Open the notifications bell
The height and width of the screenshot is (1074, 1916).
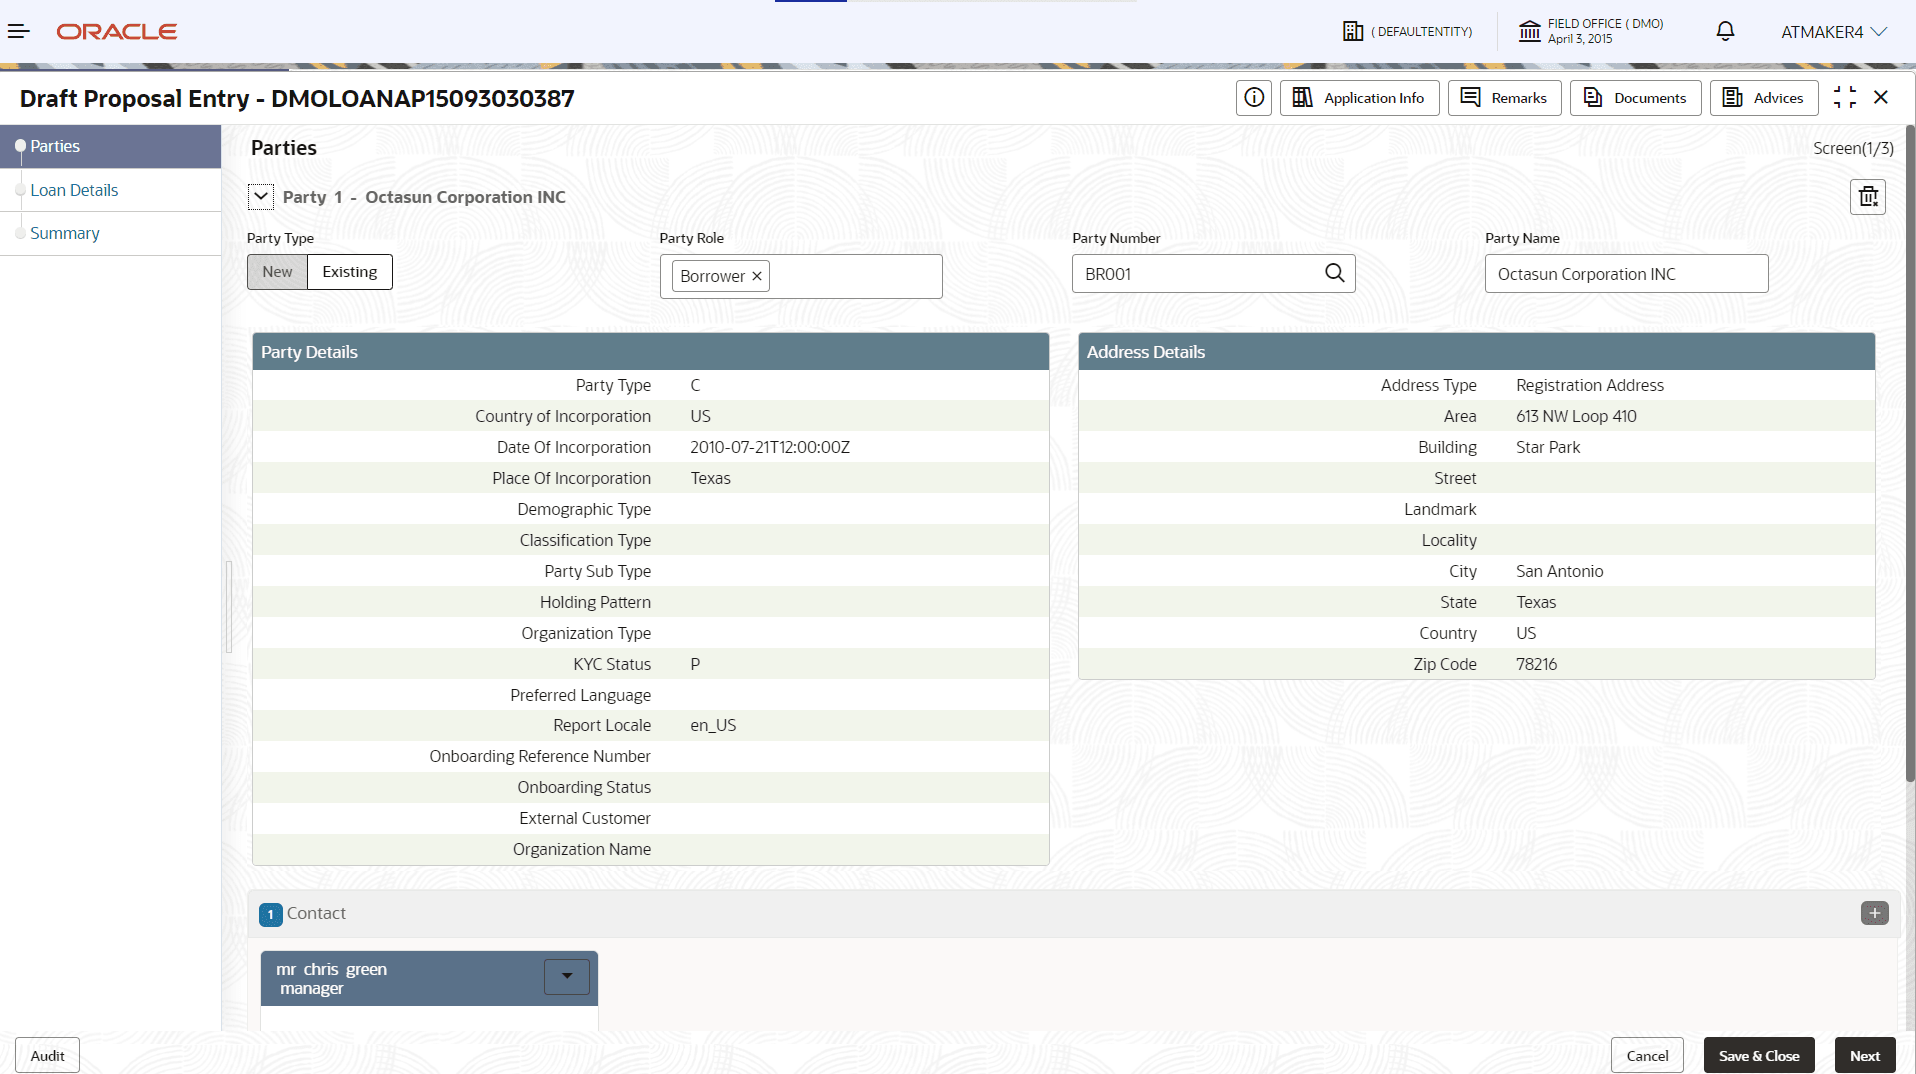click(x=1725, y=31)
